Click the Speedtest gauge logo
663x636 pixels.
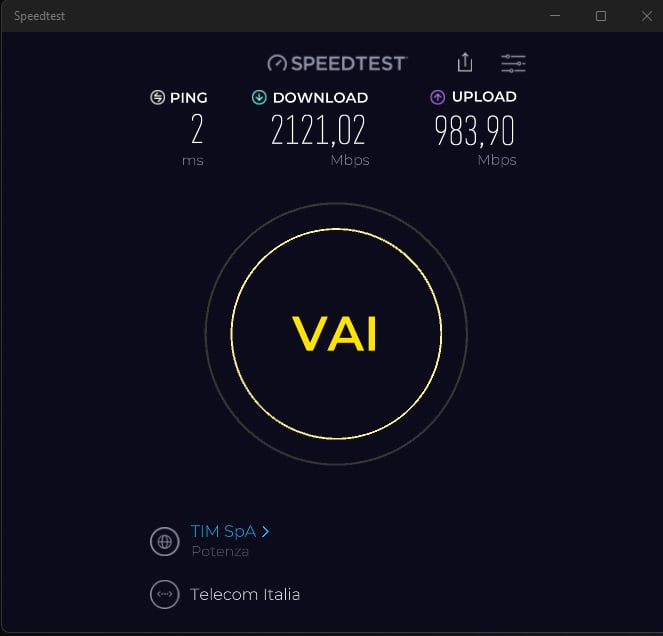tap(277, 63)
